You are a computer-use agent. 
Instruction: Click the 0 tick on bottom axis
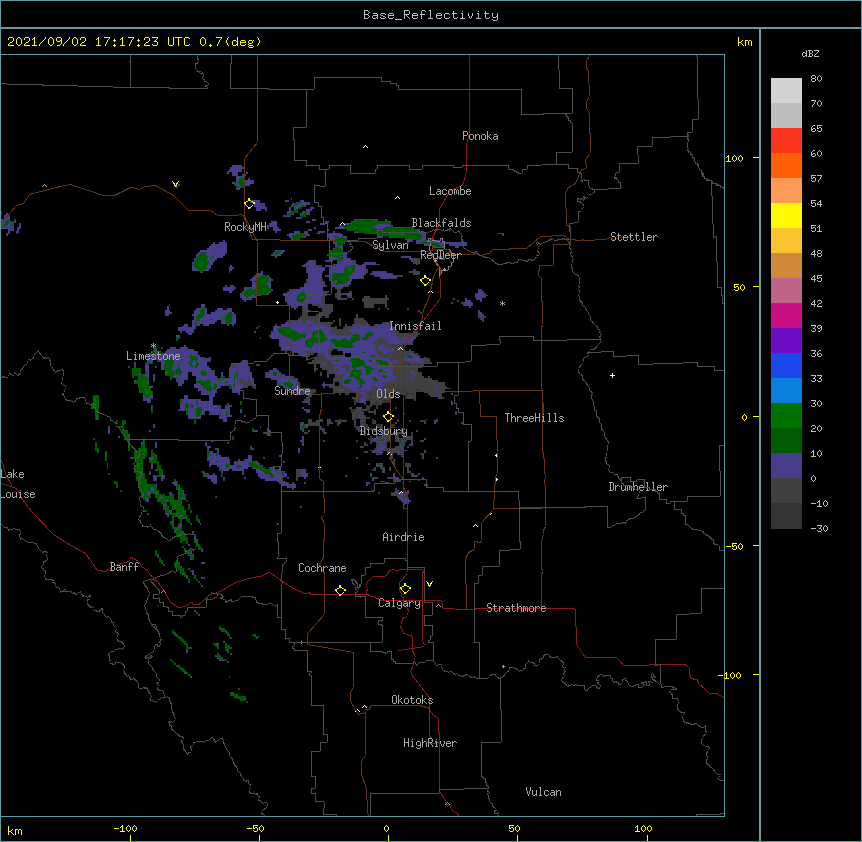386,828
